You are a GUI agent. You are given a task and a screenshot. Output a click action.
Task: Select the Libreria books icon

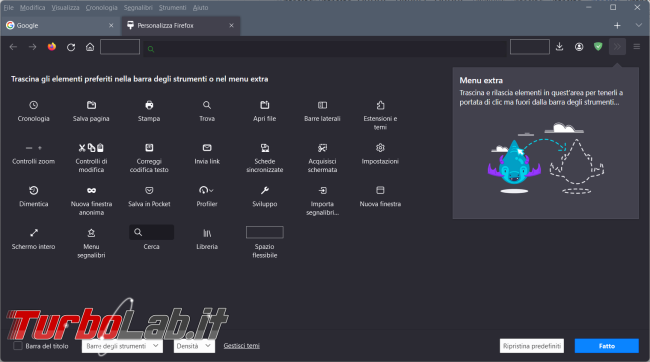point(207,233)
